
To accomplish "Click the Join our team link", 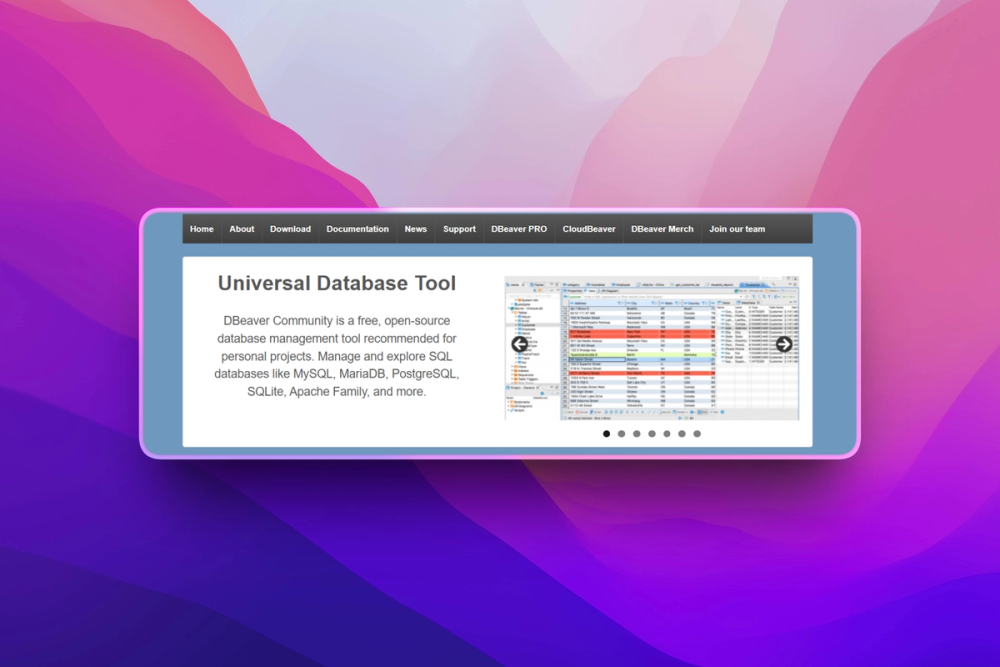I will [737, 229].
